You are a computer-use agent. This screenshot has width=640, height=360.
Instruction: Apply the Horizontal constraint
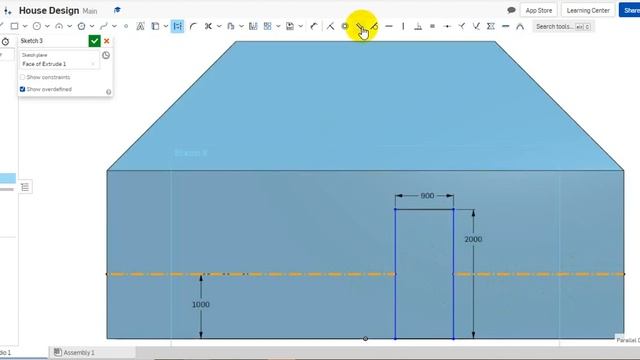click(389, 26)
